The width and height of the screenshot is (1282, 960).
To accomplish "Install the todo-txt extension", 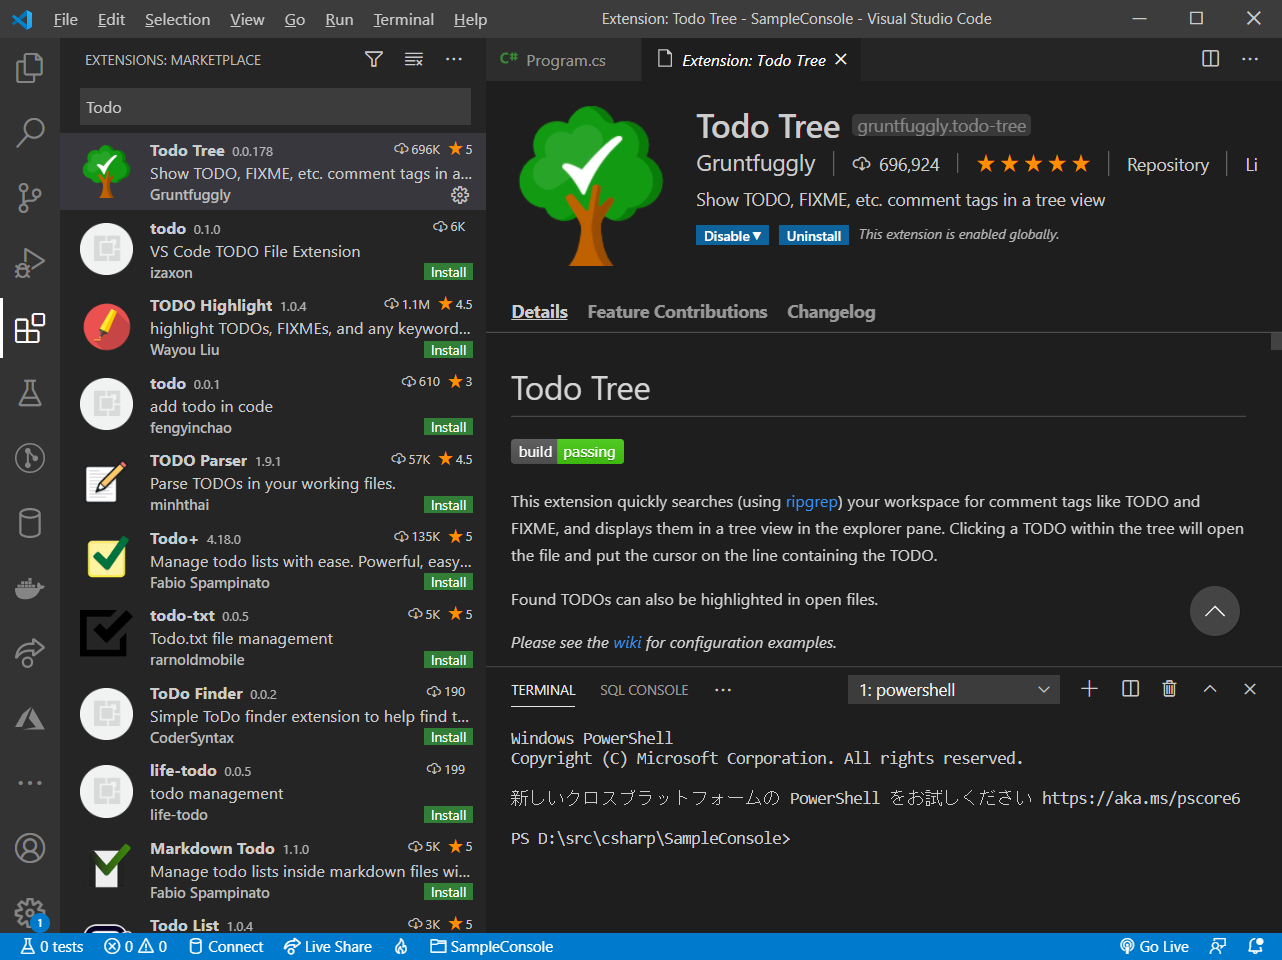I will pos(448,660).
